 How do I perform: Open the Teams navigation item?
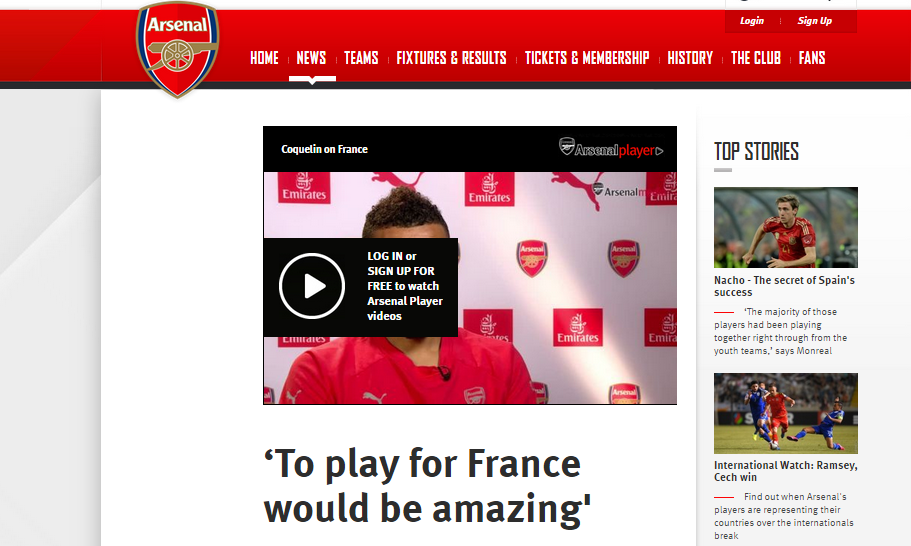361,58
